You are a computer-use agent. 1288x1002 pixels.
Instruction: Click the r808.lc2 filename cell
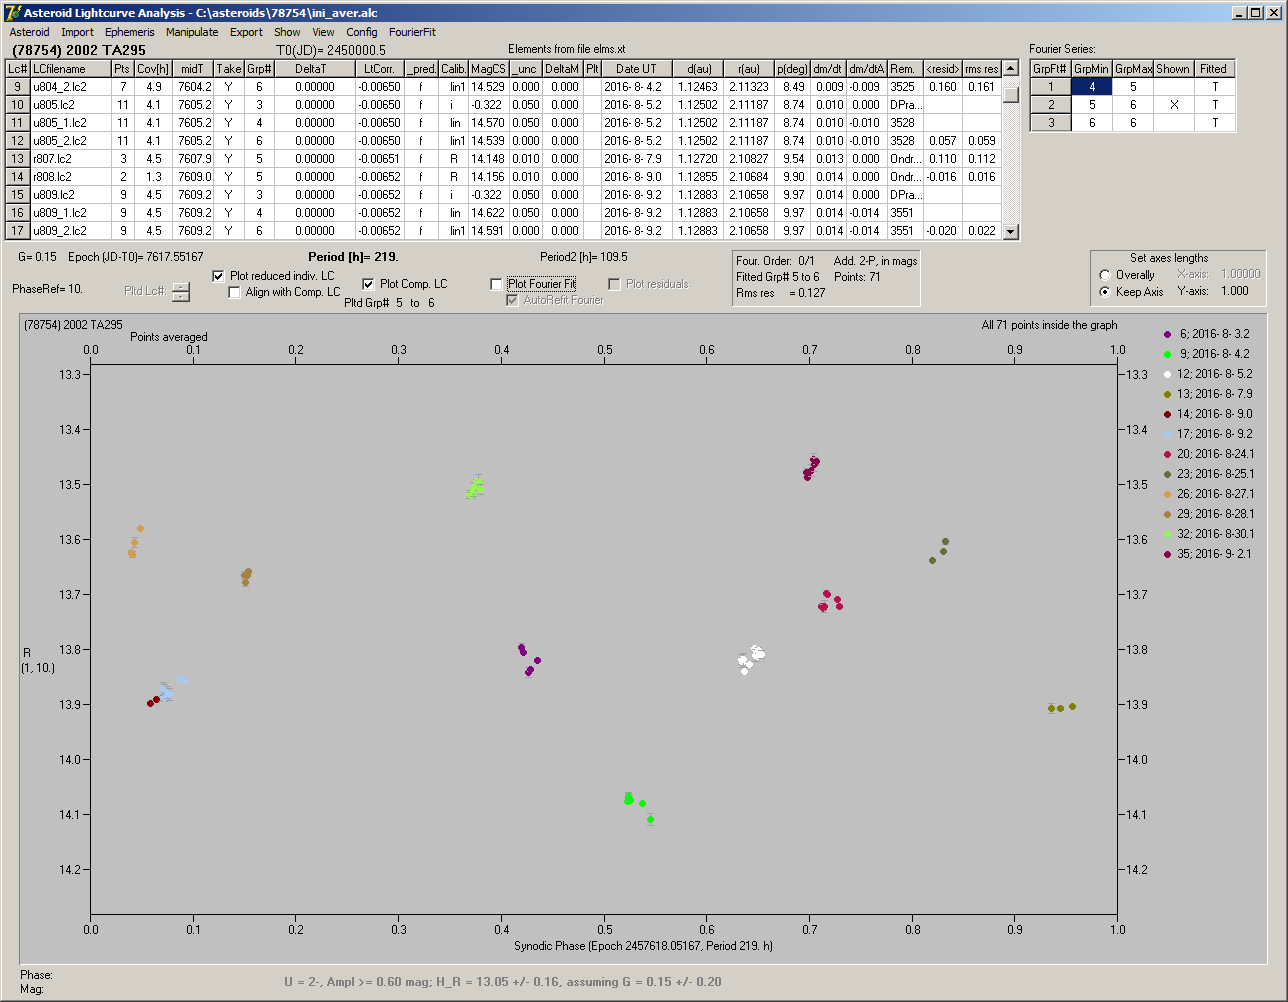tap(70, 177)
